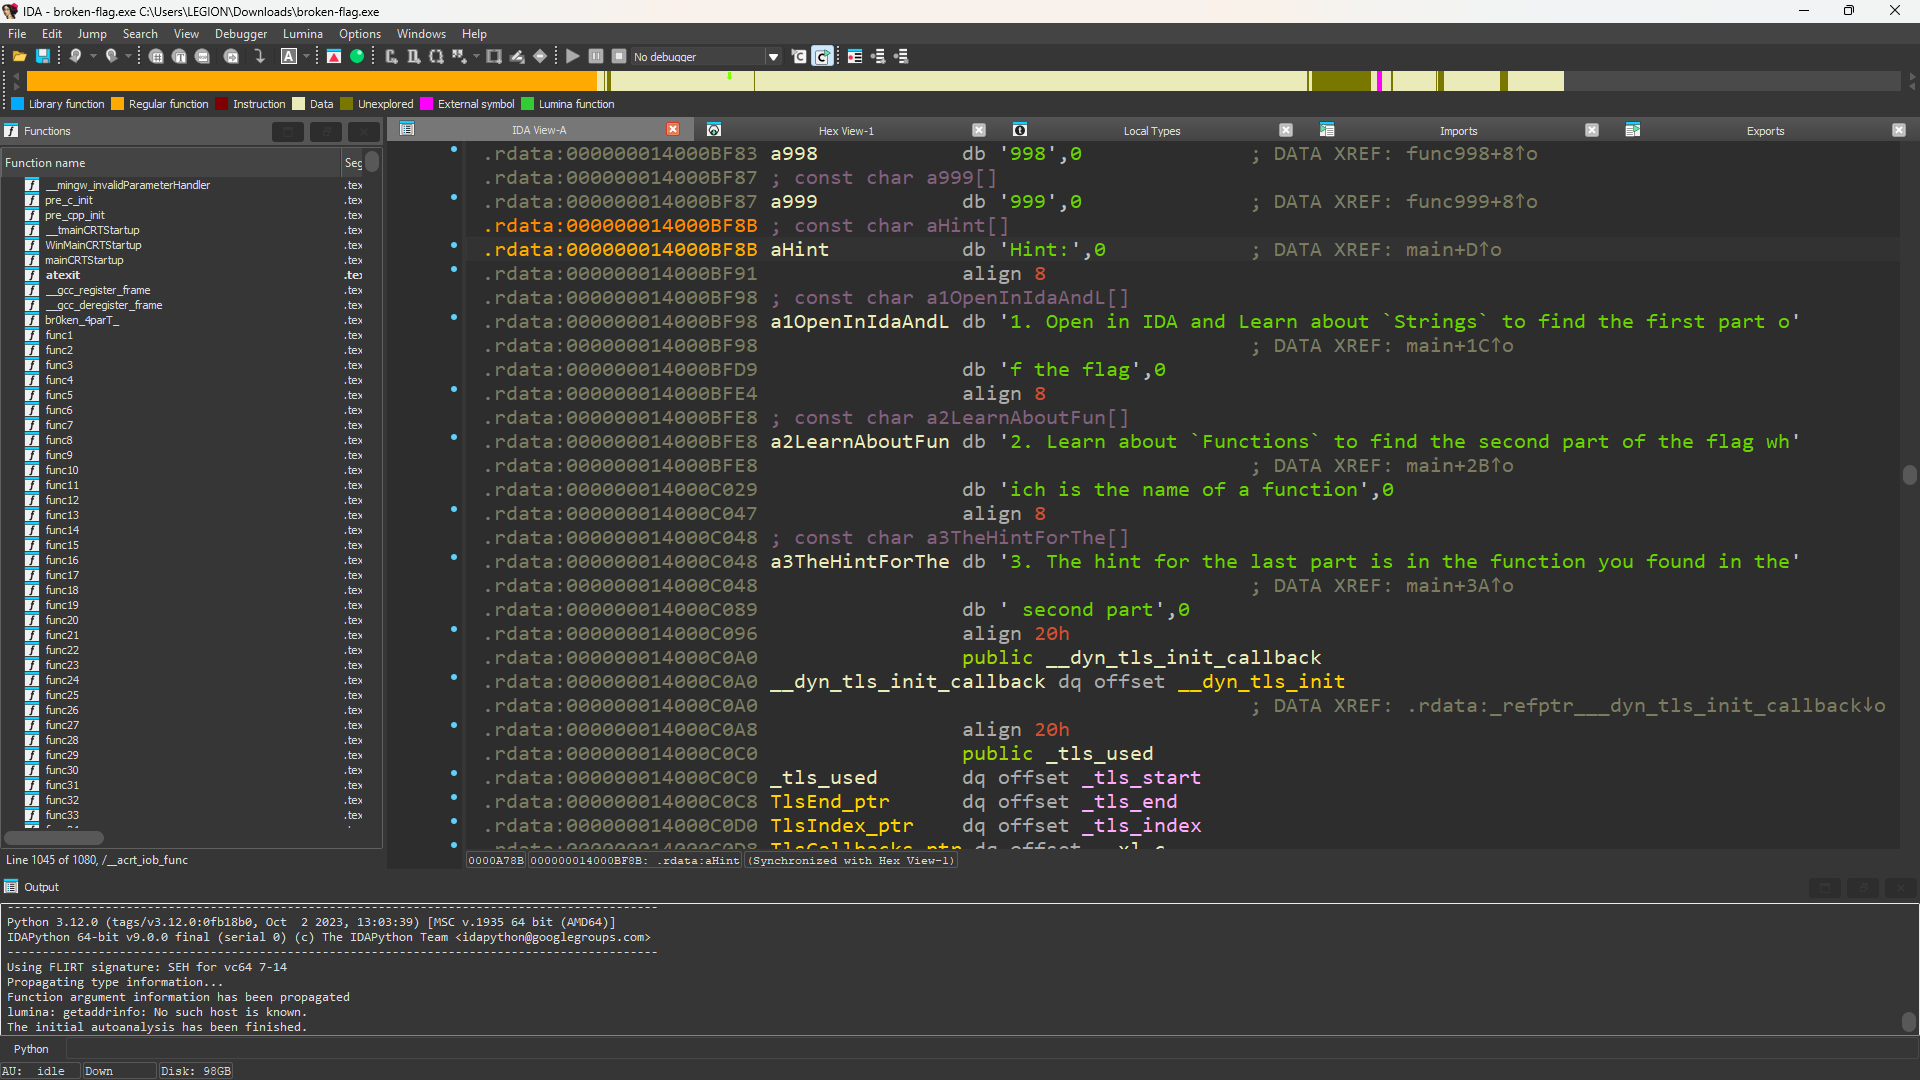Open the Lumina menu
This screenshot has width=1920, height=1080.
pyautogui.click(x=303, y=34)
